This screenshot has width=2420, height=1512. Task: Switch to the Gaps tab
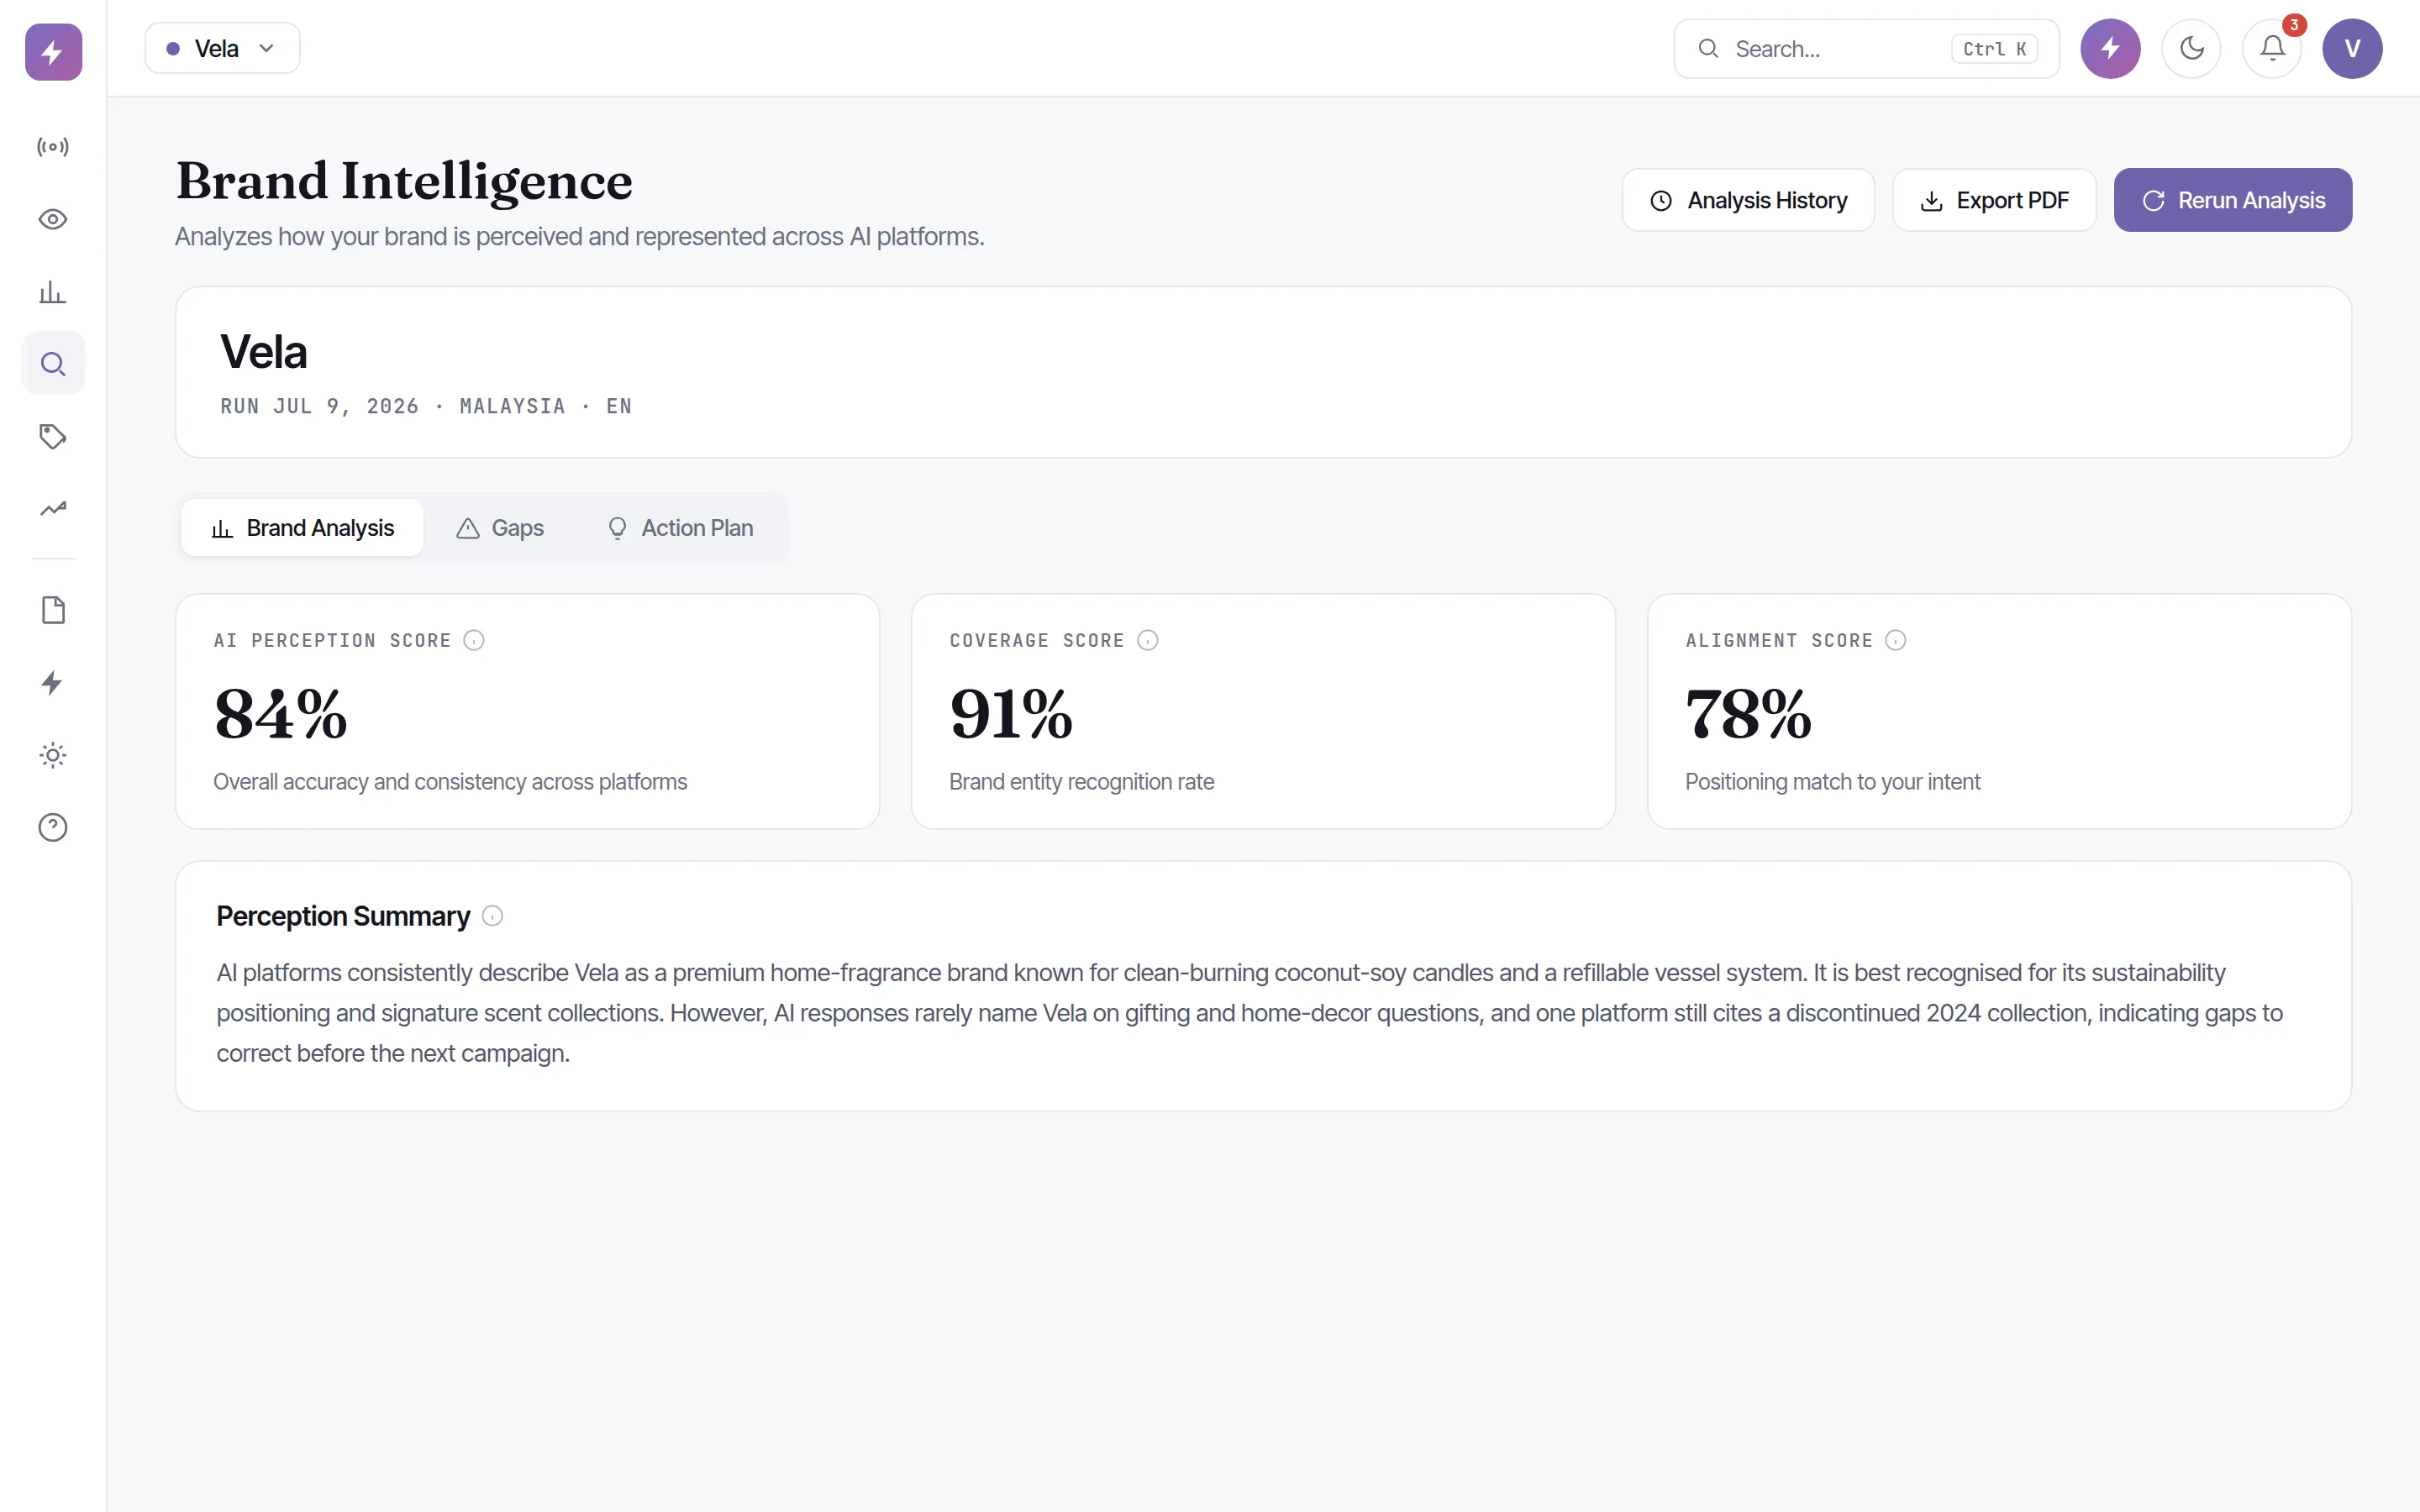[x=500, y=528]
